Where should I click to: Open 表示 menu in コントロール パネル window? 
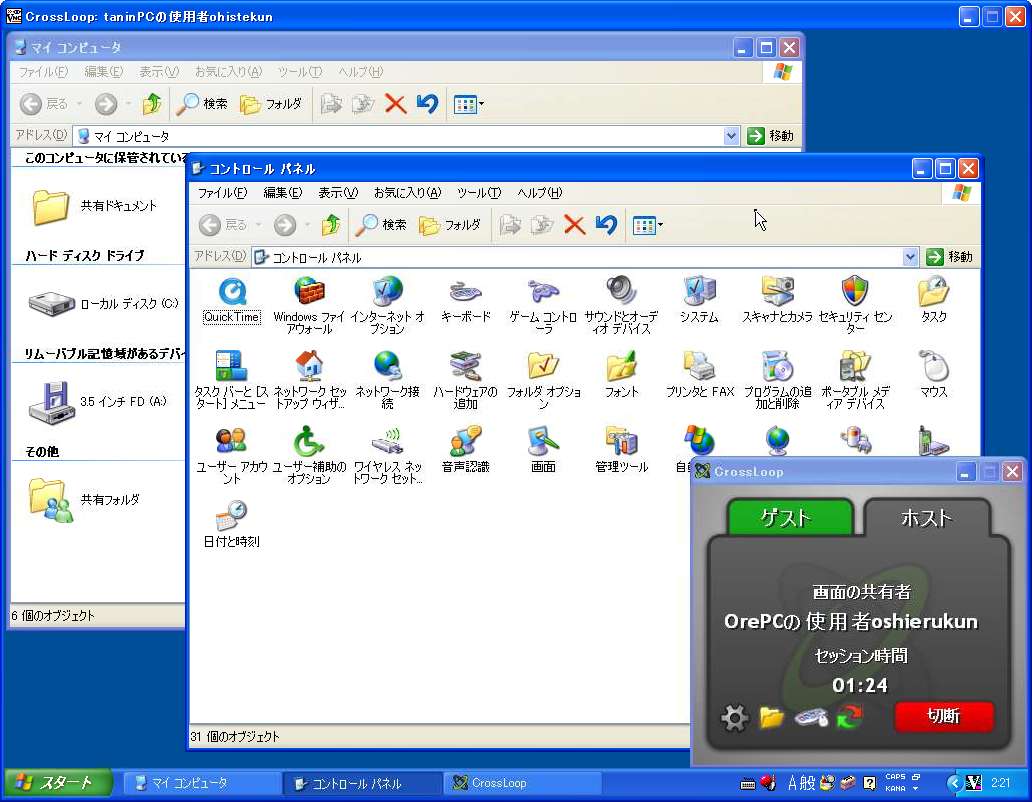click(338, 193)
